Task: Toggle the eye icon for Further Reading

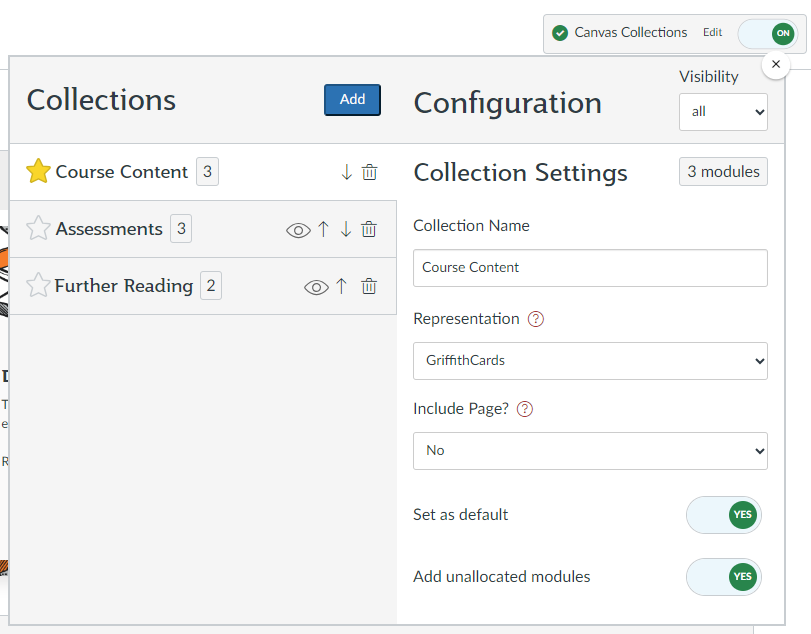Action: (x=316, y=287)
